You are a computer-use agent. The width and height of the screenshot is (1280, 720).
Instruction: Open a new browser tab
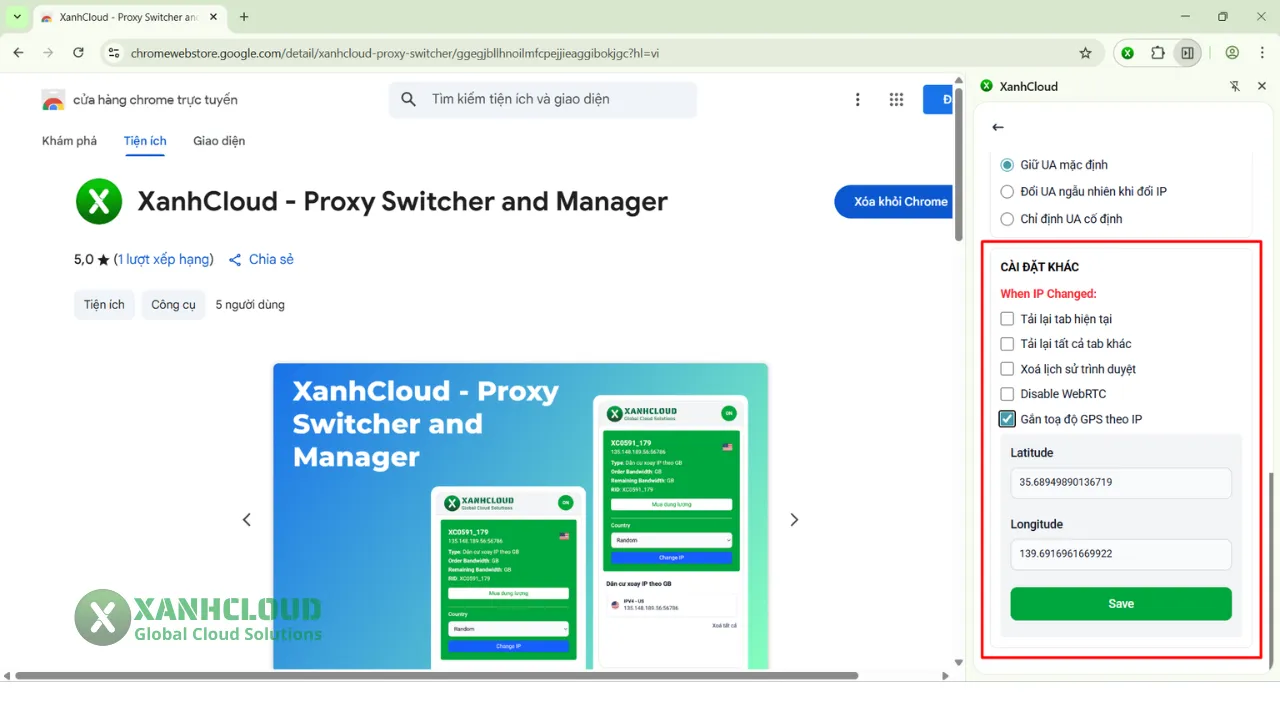click(x=244, y=17)
